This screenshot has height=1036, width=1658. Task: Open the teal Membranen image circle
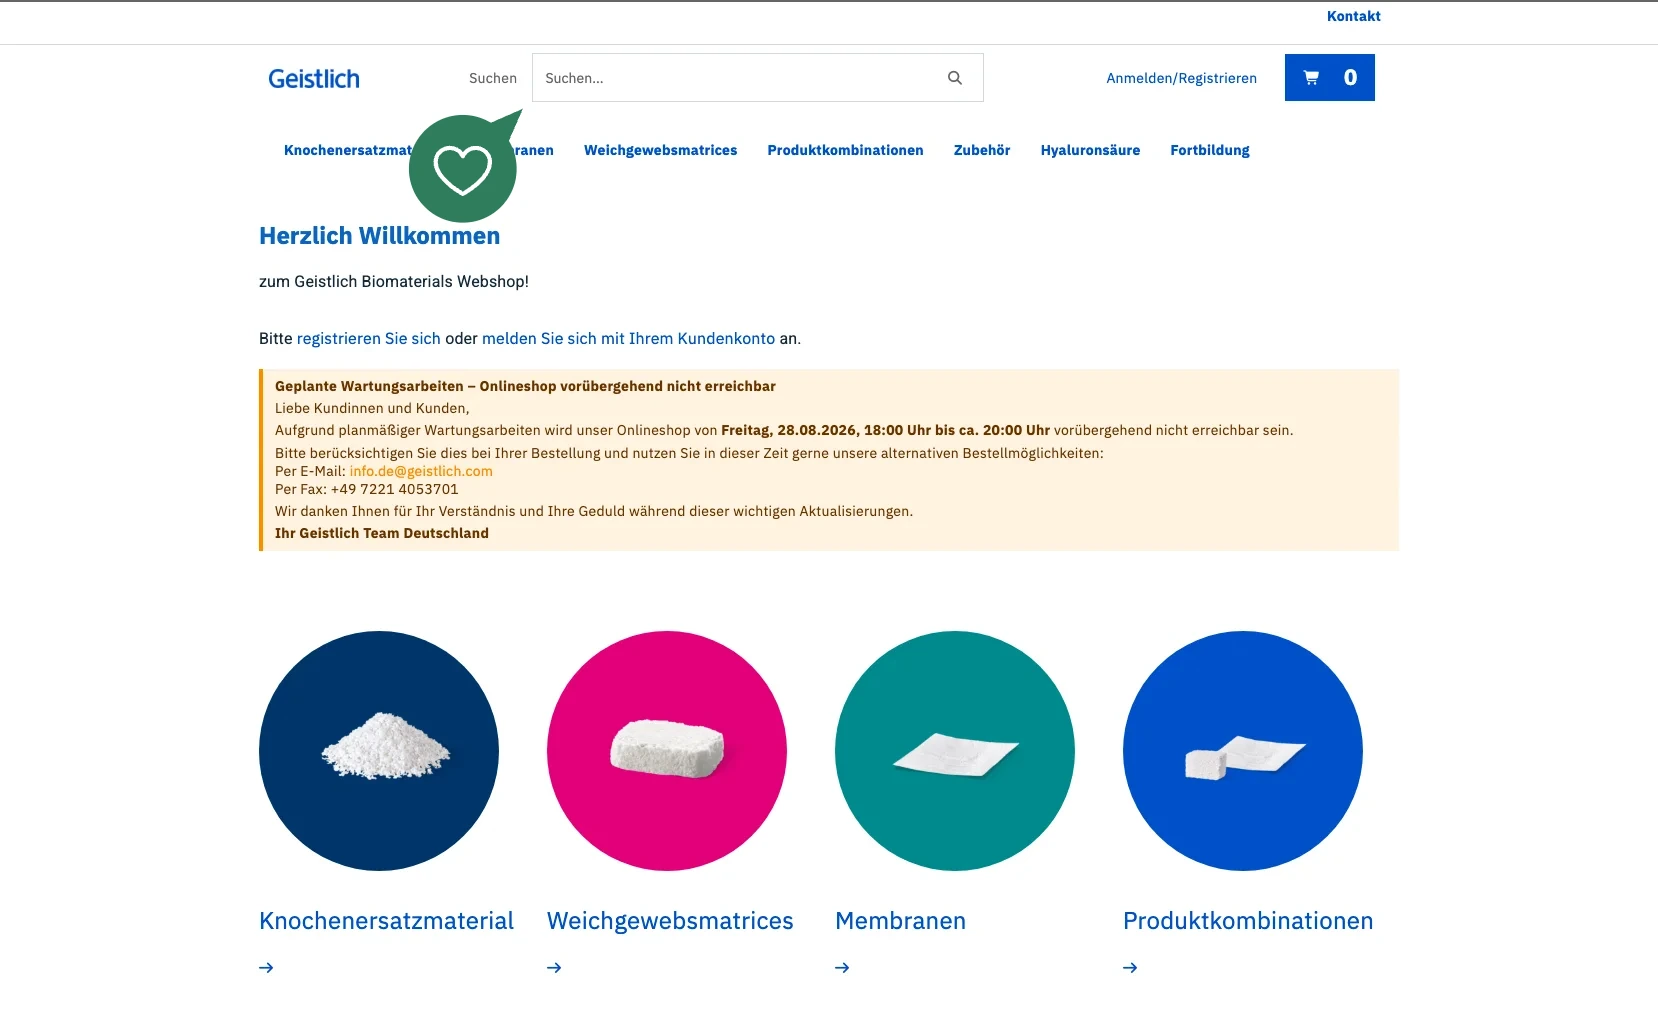(x=955, y=751)
